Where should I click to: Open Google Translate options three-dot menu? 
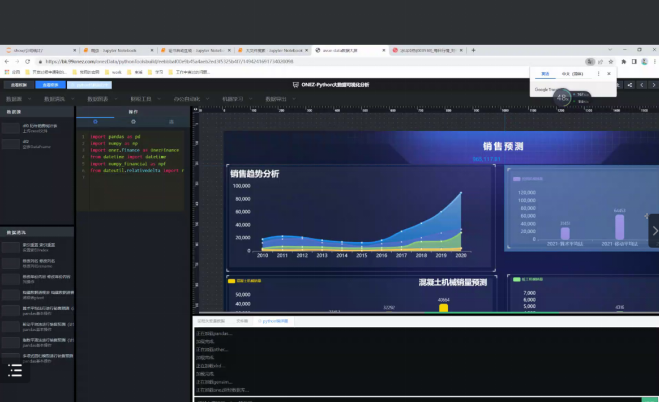(598, 73)
